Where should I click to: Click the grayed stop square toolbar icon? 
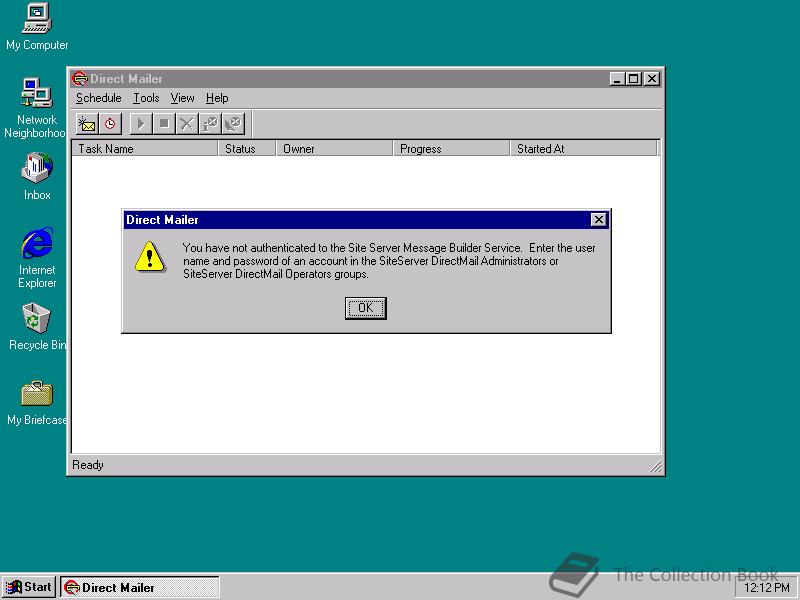[x=164, y=124]
